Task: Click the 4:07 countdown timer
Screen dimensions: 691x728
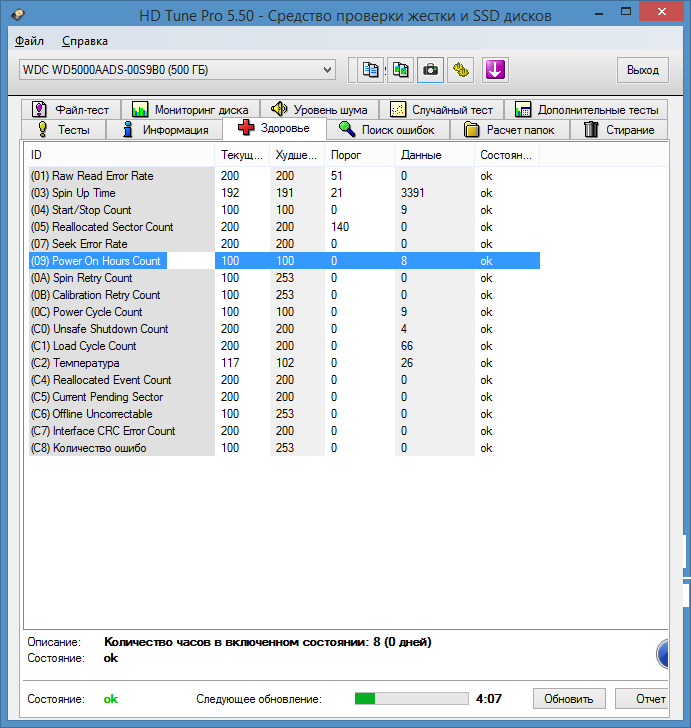Action: point(489,699)
